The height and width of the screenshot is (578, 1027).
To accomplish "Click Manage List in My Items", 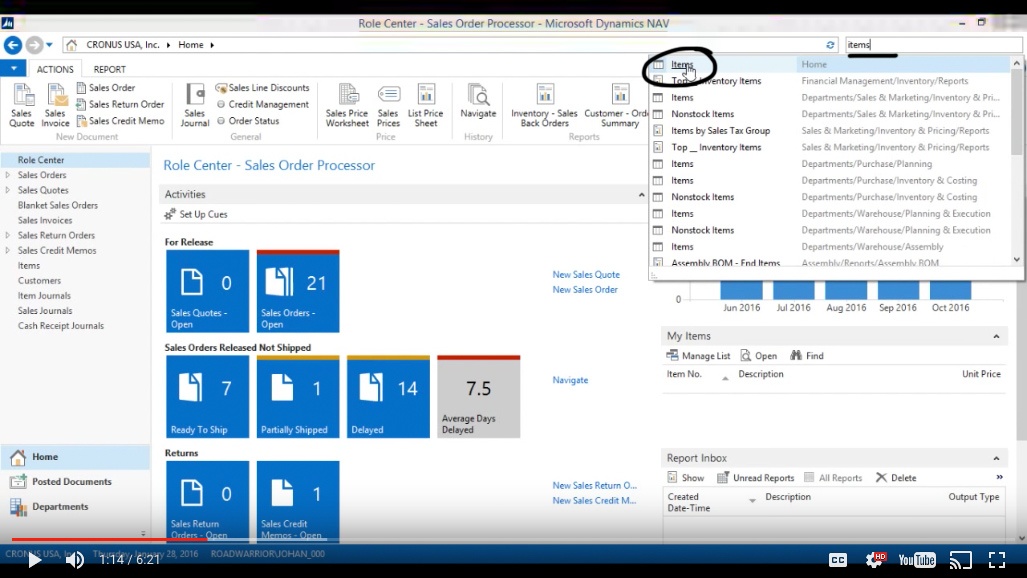I will pos(698,356).
